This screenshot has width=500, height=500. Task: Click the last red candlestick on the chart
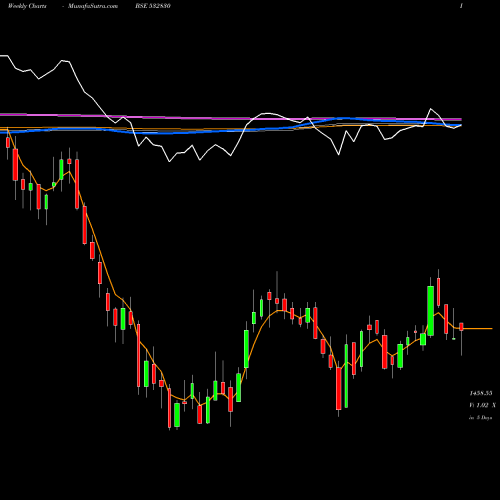tap(461, 327)
